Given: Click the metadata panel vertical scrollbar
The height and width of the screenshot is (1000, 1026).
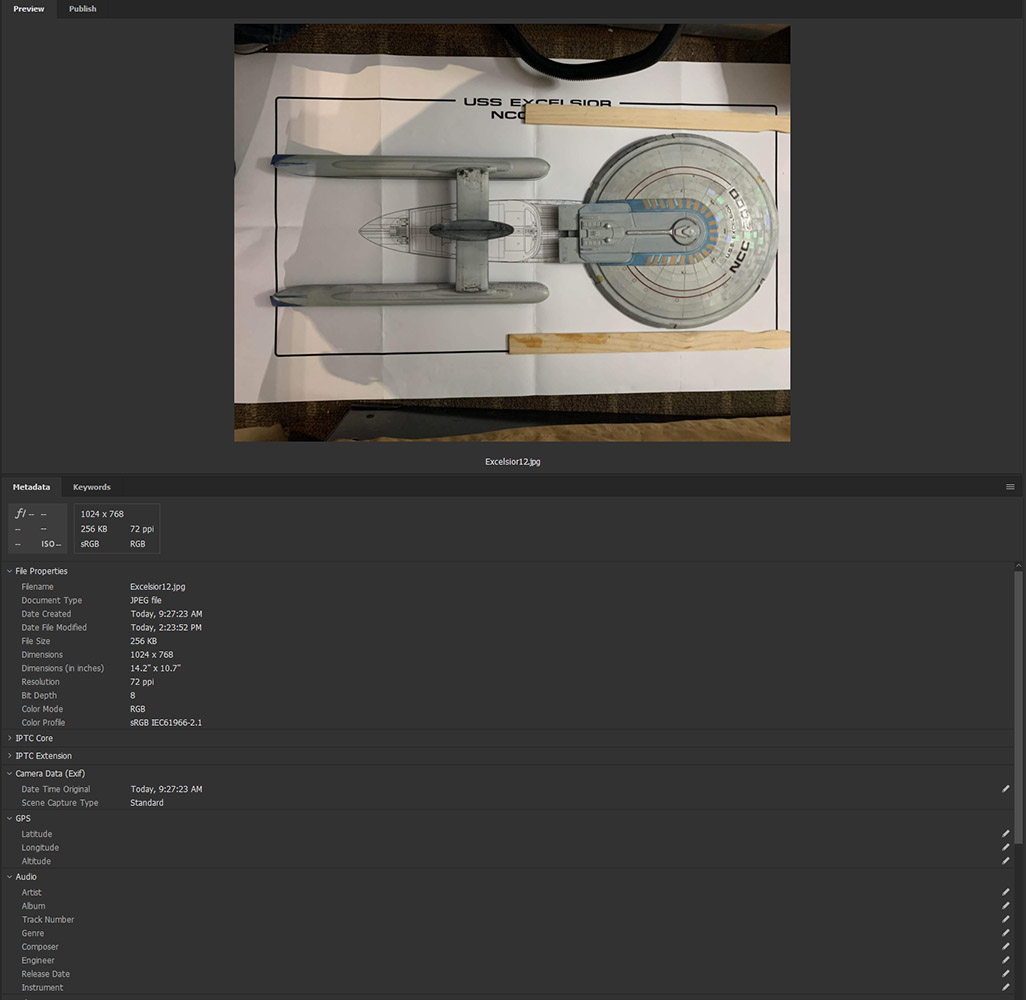Looking at the screenshot, I should point(1018,707).
